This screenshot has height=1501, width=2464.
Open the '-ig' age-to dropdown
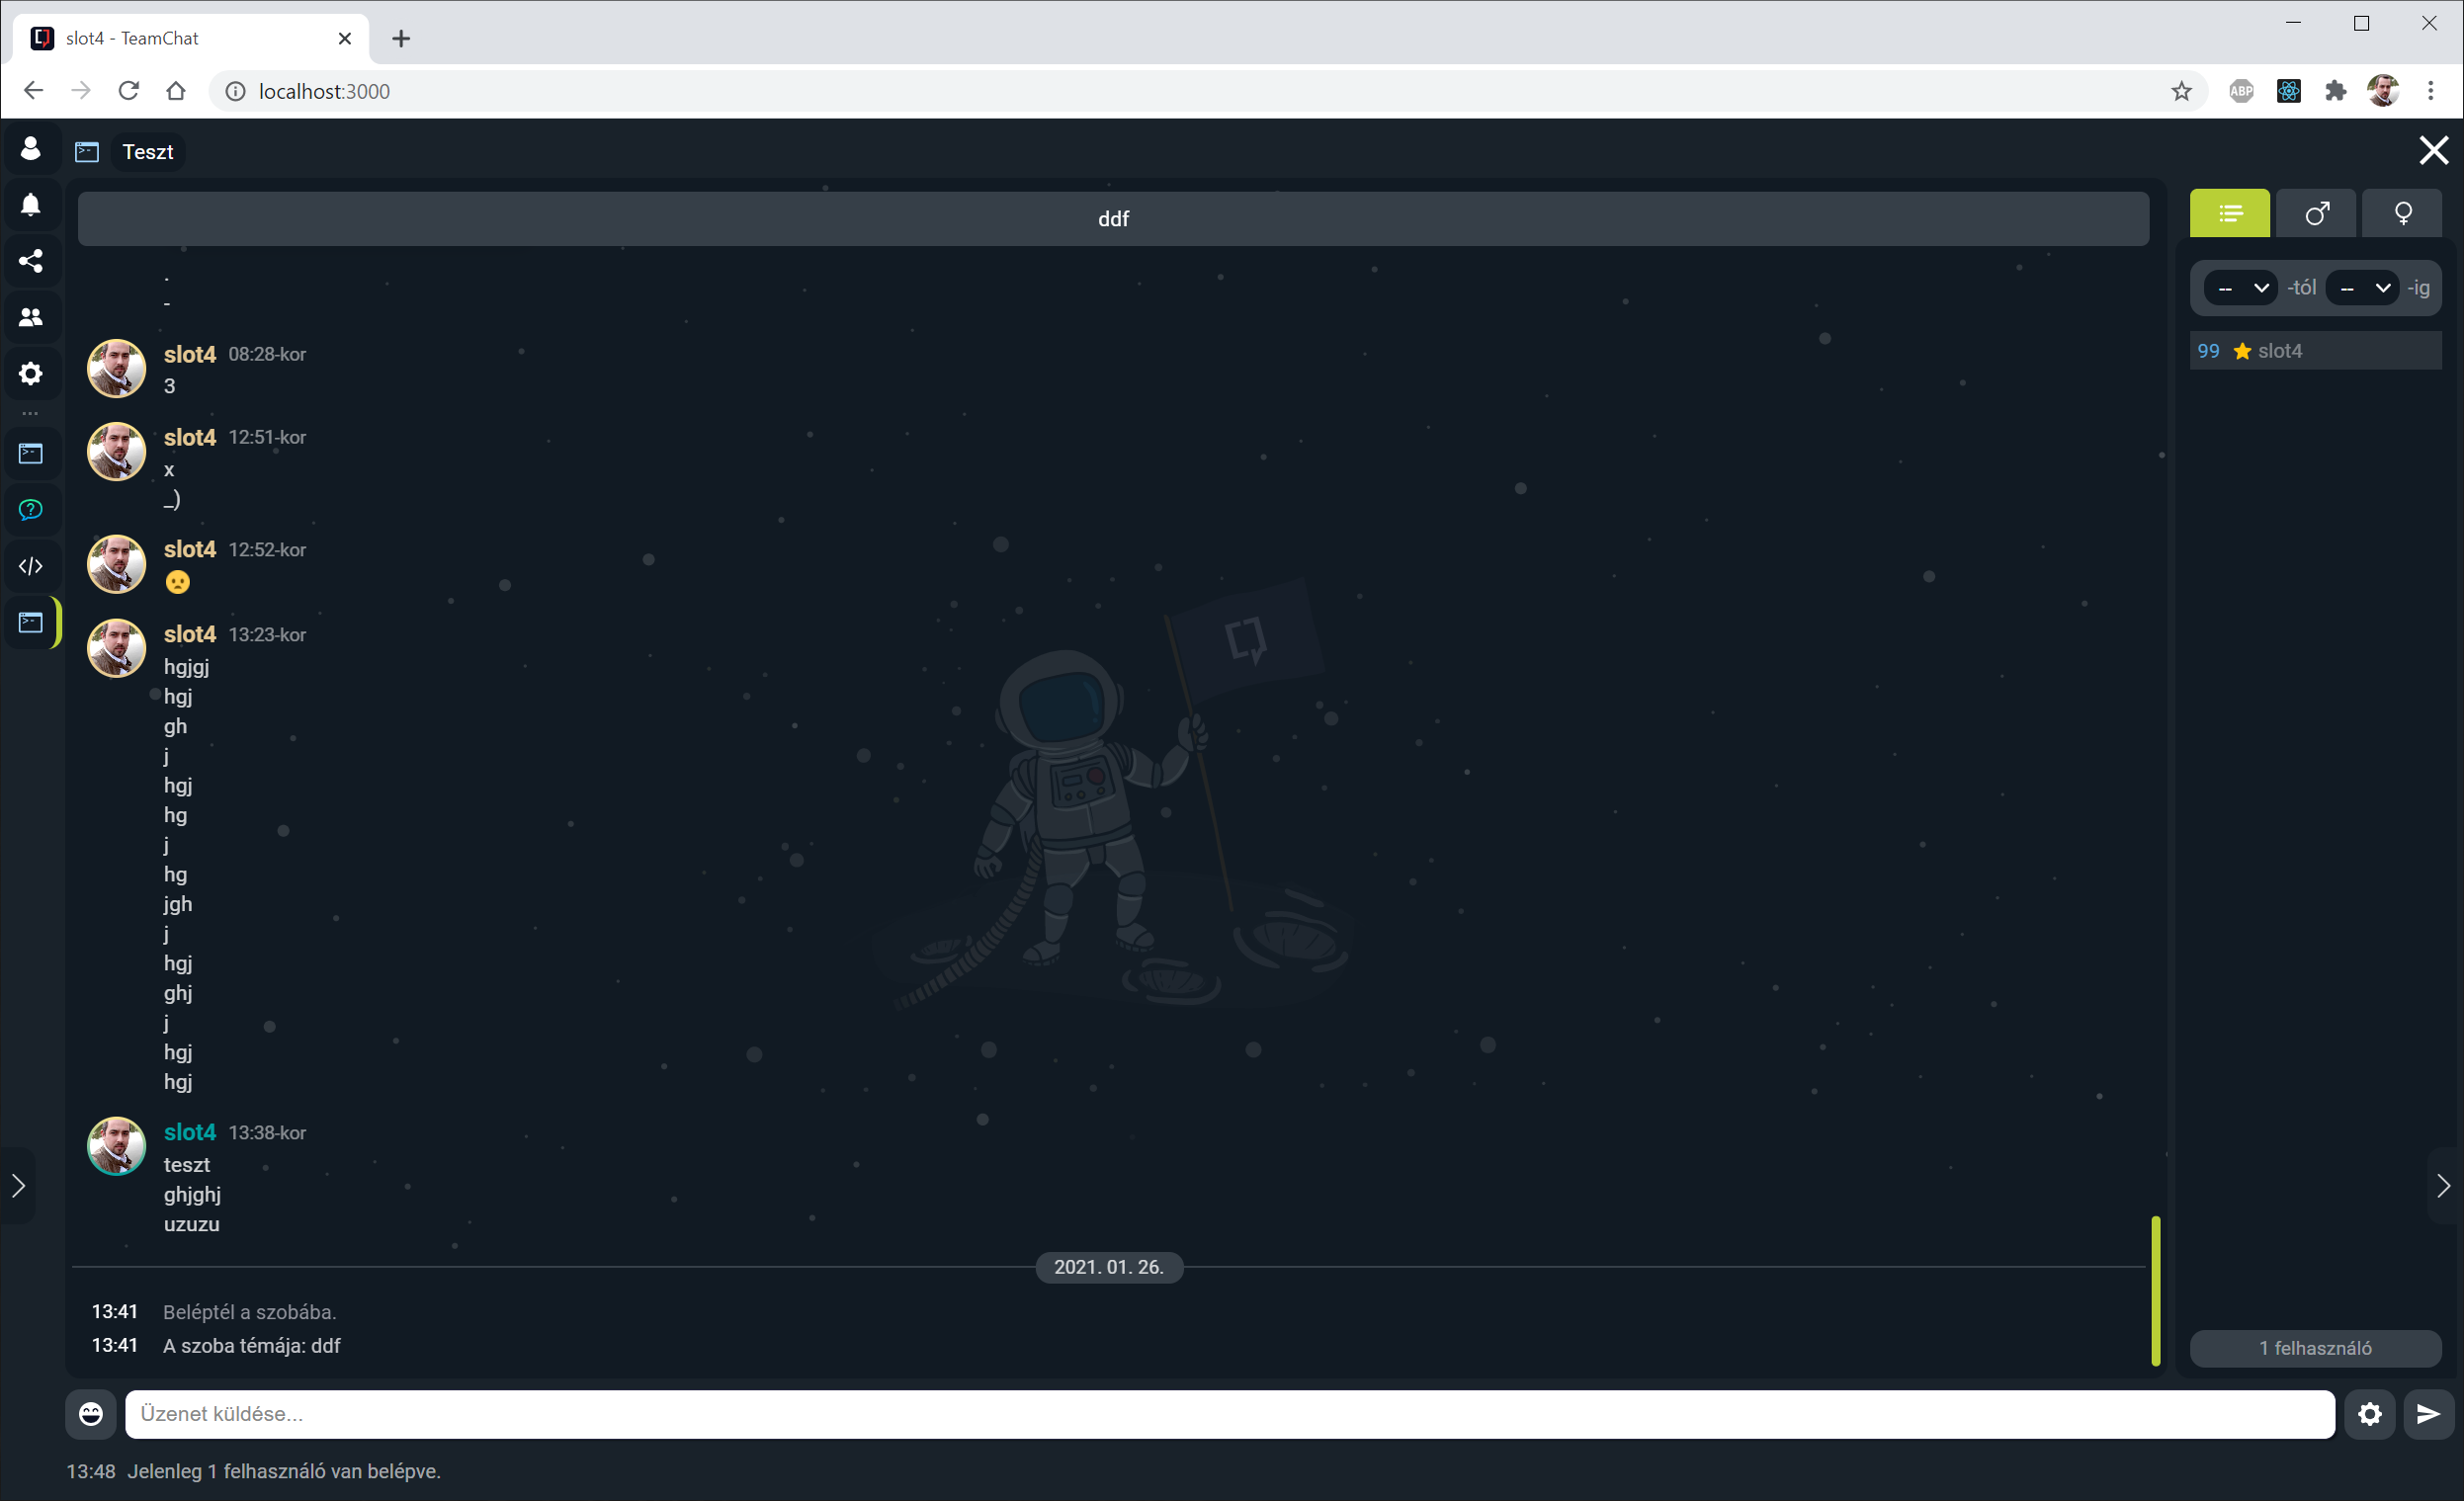tap(2362, 288)
